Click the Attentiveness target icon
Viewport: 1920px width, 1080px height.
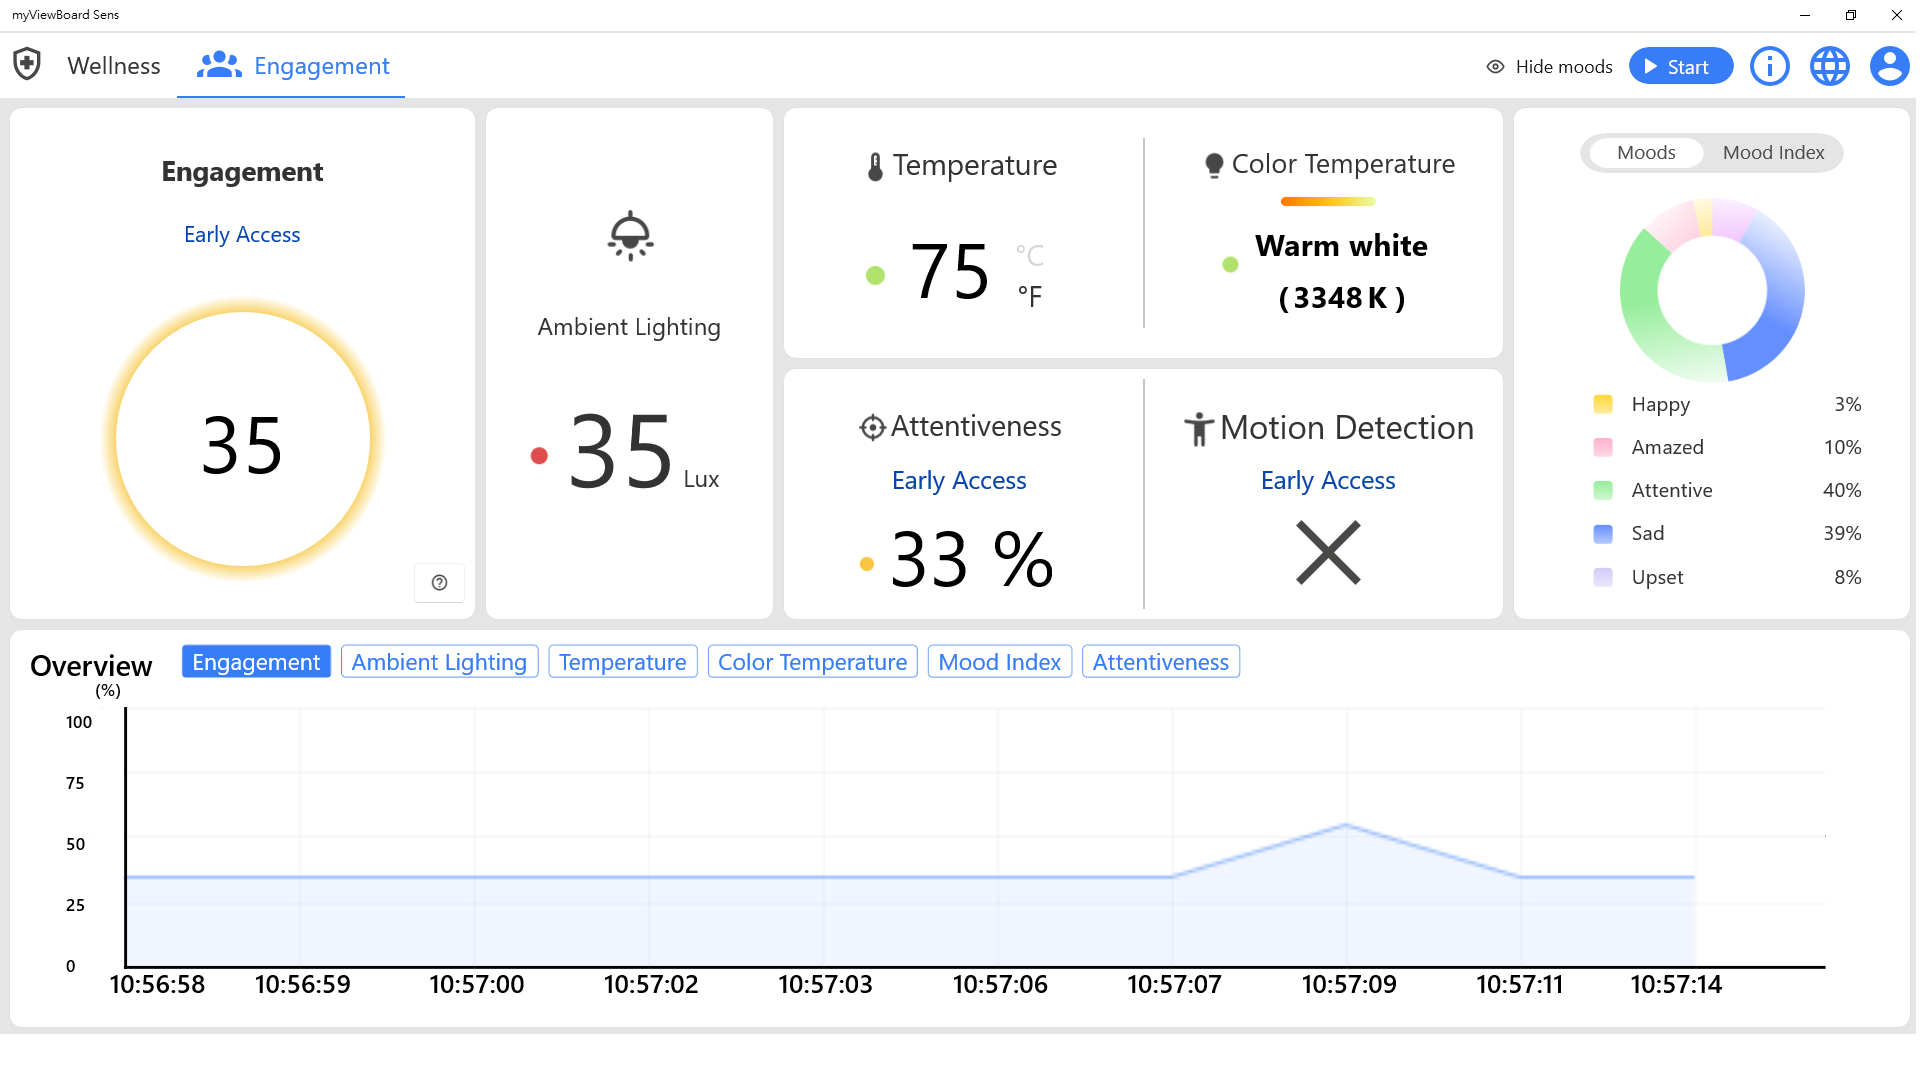872,427
